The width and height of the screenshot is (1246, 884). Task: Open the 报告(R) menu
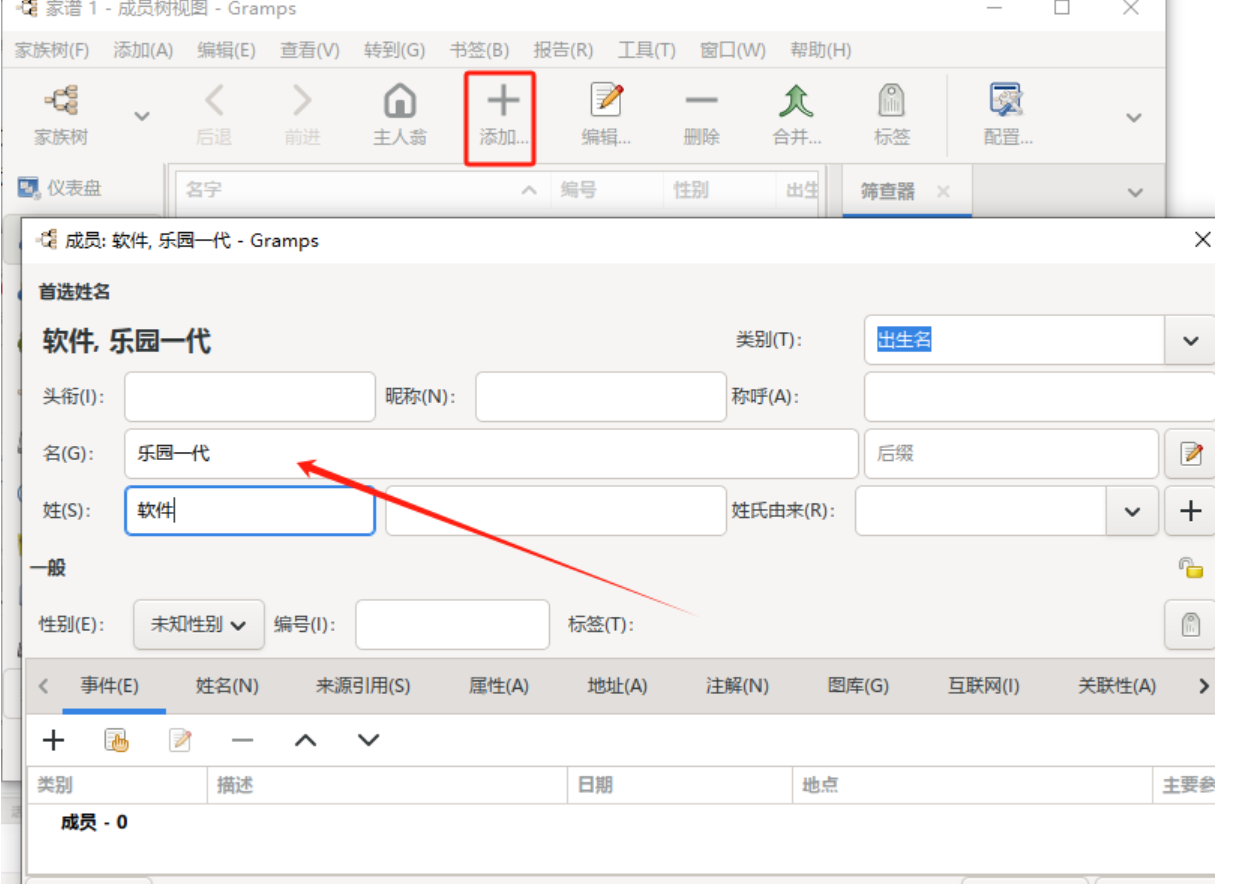(563, 50)
